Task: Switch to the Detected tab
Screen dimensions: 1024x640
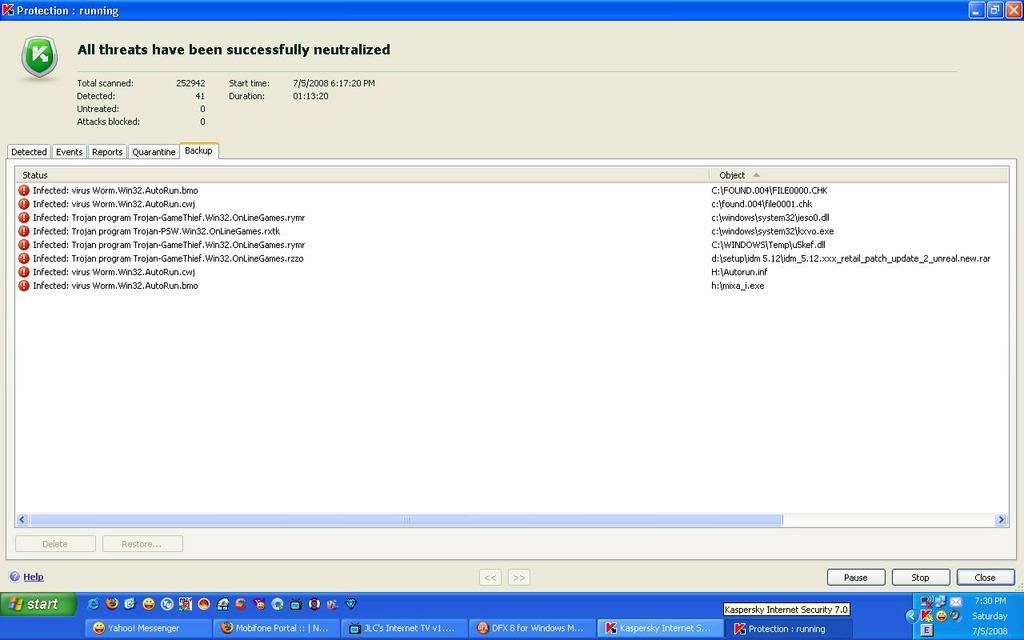Action: pos(29,152)
